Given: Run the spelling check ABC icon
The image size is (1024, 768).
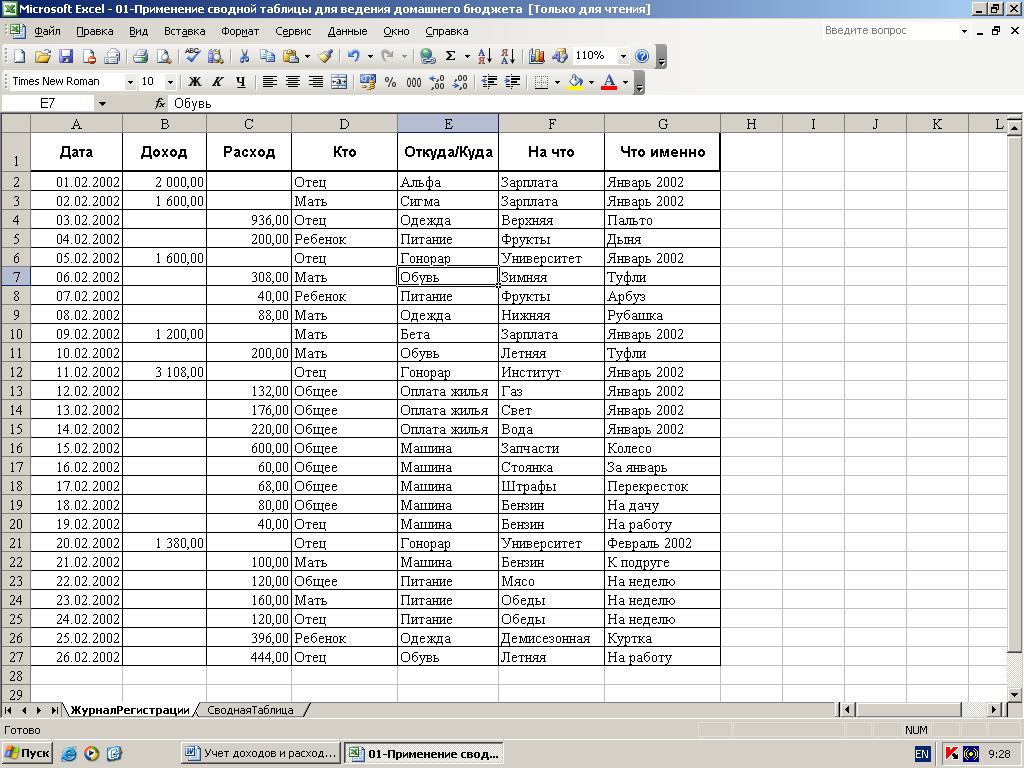Looking at the screenshot, I should (192, 56).
